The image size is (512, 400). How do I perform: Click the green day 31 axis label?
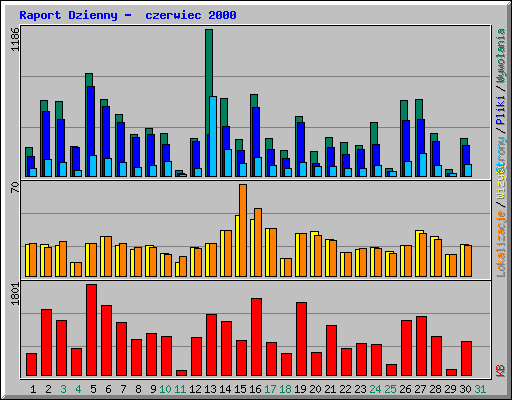click(480, 389)
